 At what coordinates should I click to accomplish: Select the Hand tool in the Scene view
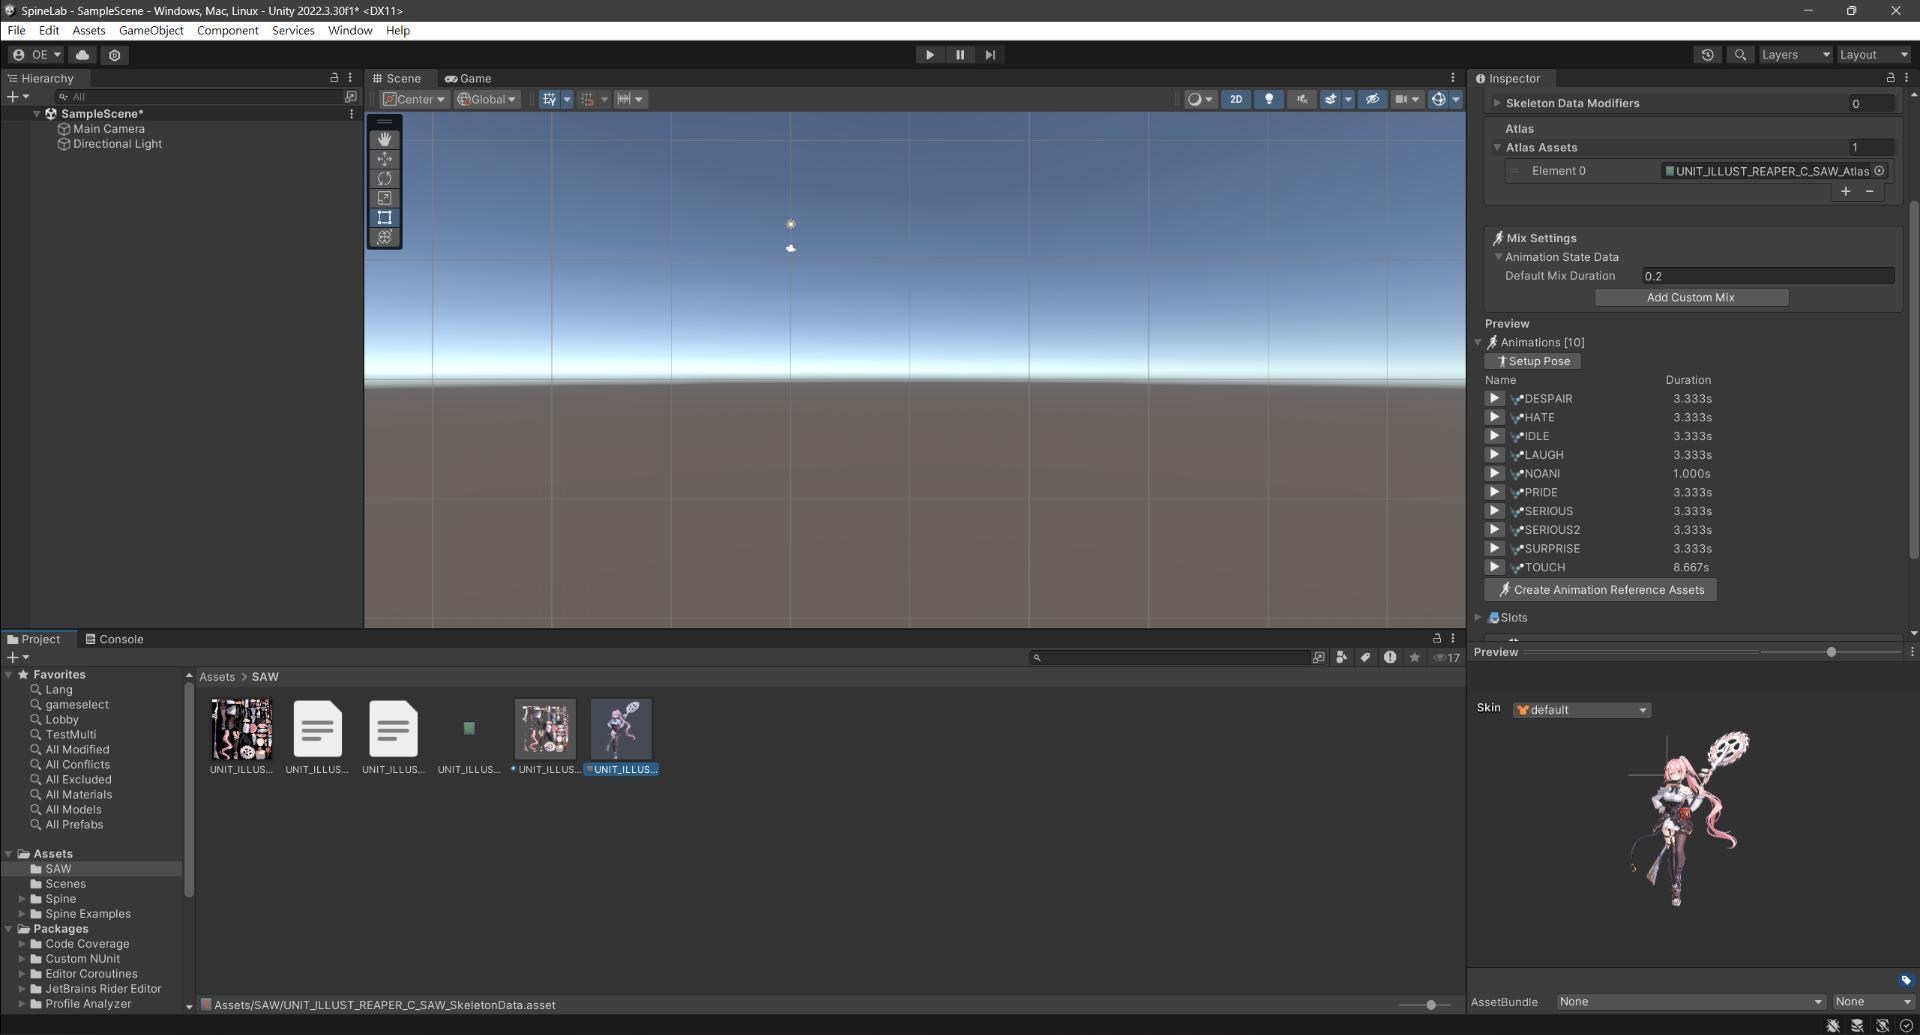coord(384,139)
